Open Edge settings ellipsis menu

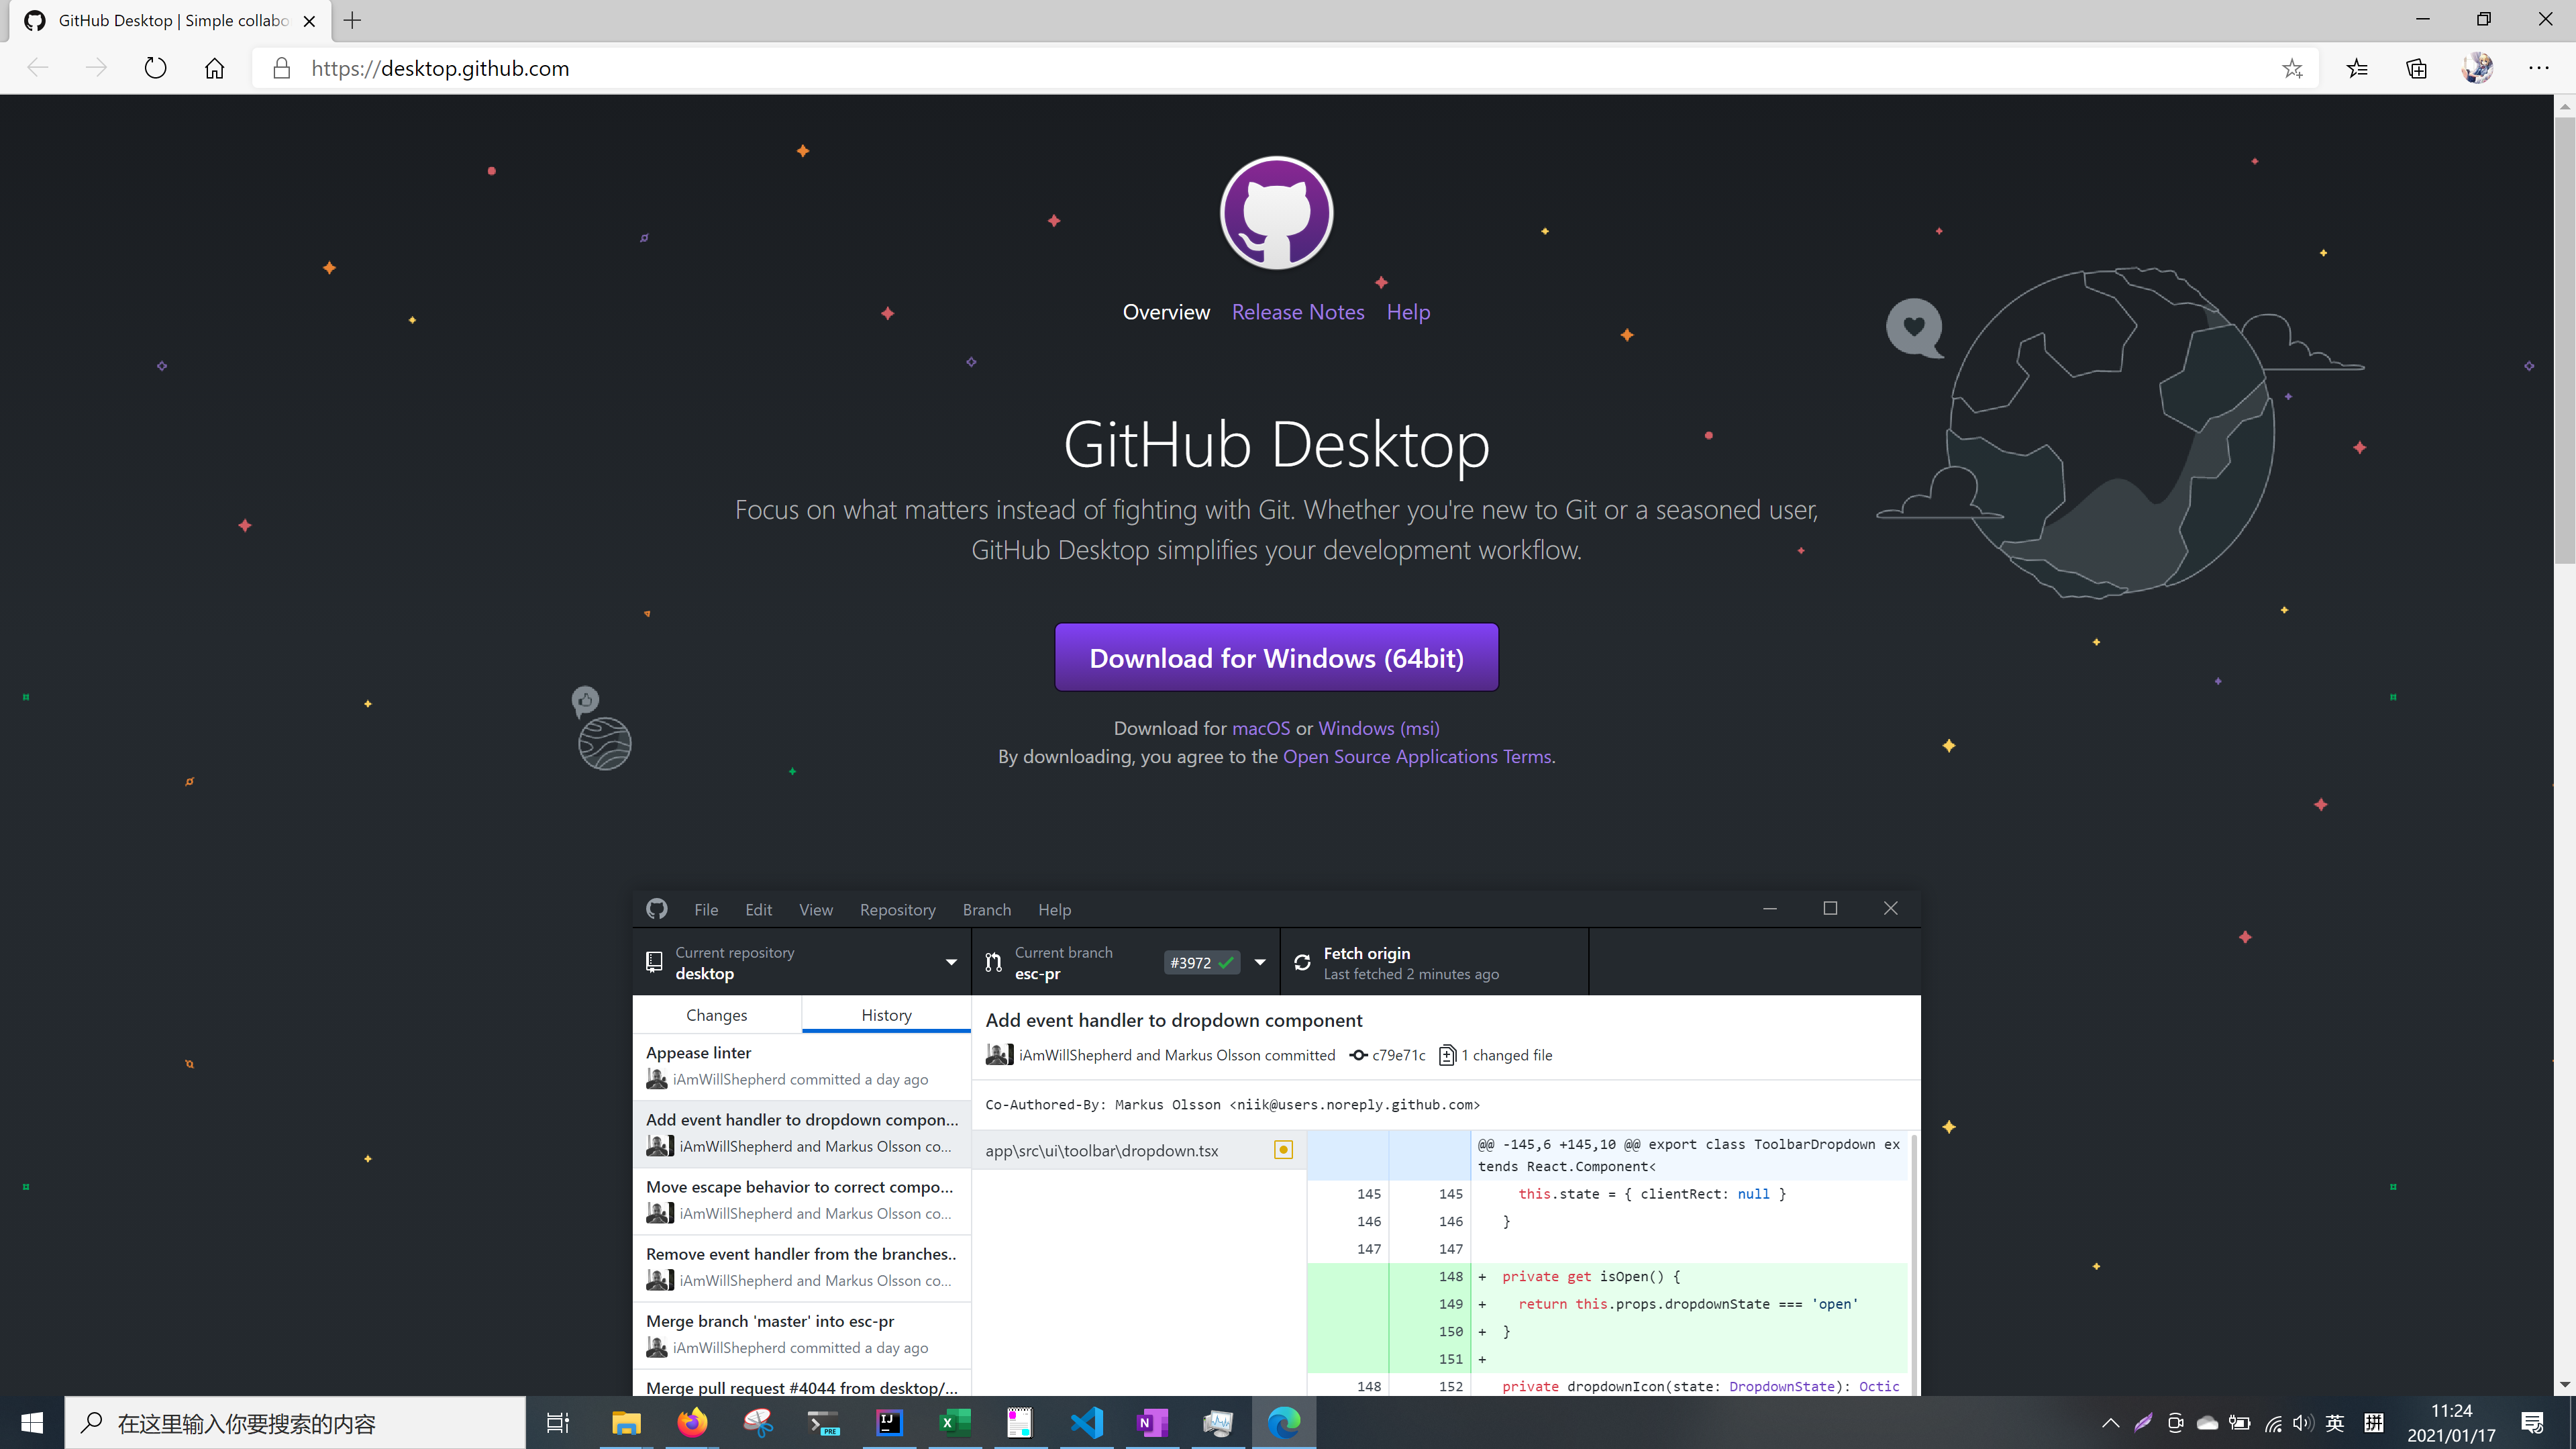click(2538, 68)
